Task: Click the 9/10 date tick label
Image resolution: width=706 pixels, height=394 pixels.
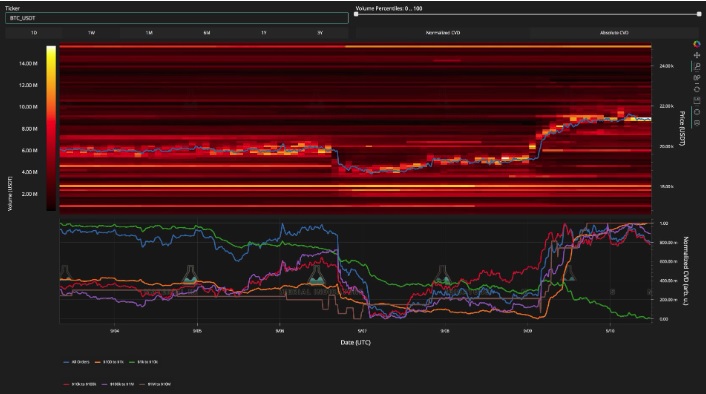Action: (x=610, y=331)
